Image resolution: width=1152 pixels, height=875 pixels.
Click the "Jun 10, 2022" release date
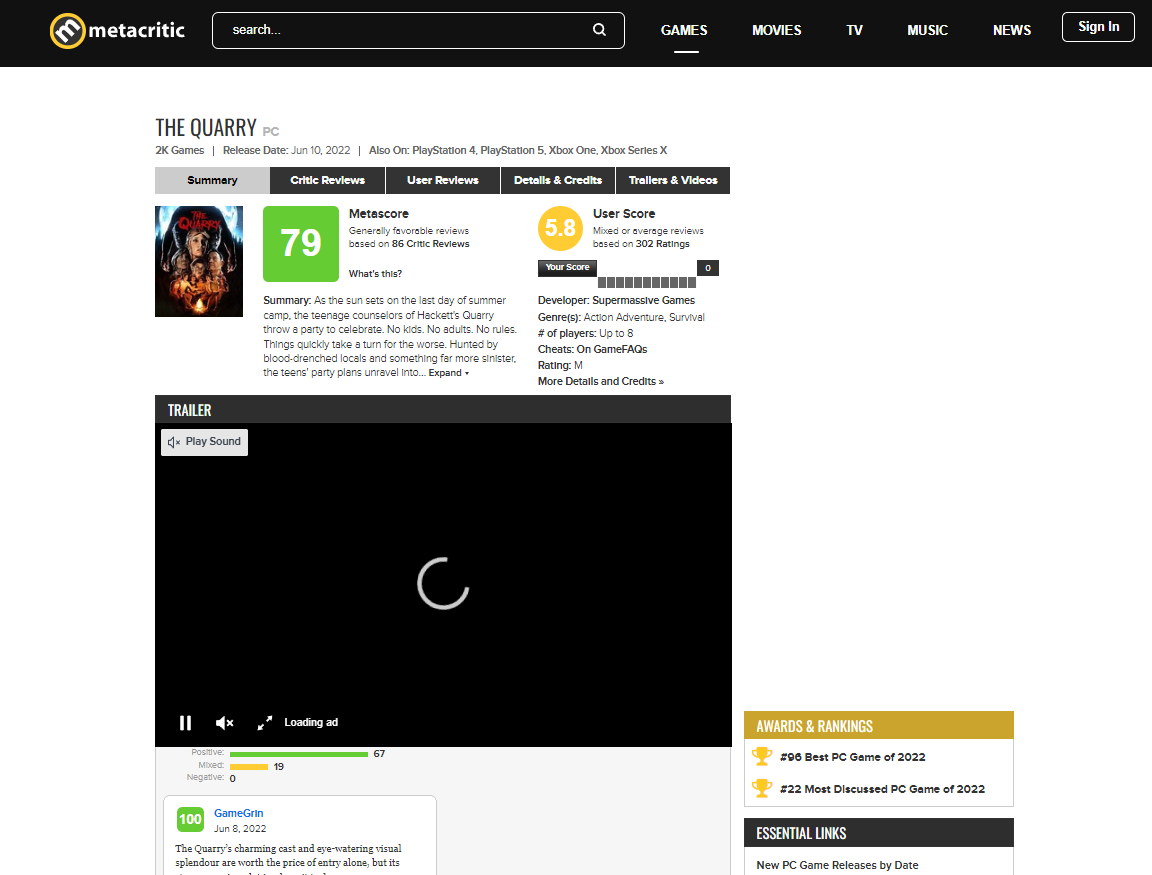pyautogui.click(x=321, y=151)
